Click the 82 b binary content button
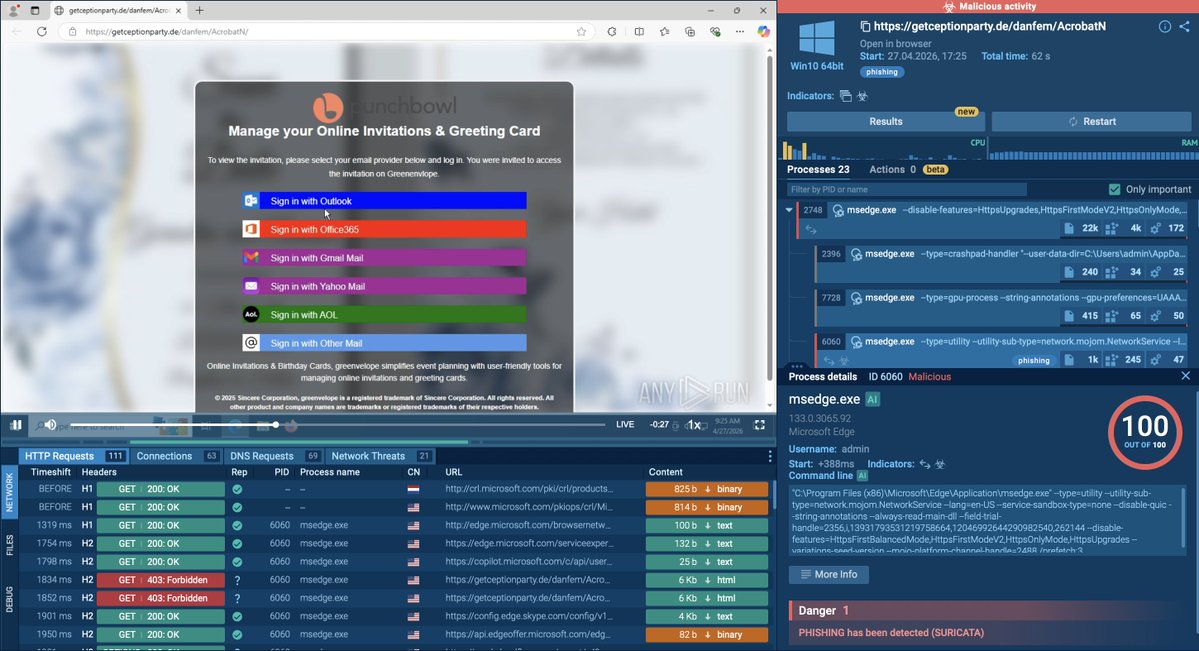Screen dimensions: 1199x651 pyautogui.click(x=707, y=634)
